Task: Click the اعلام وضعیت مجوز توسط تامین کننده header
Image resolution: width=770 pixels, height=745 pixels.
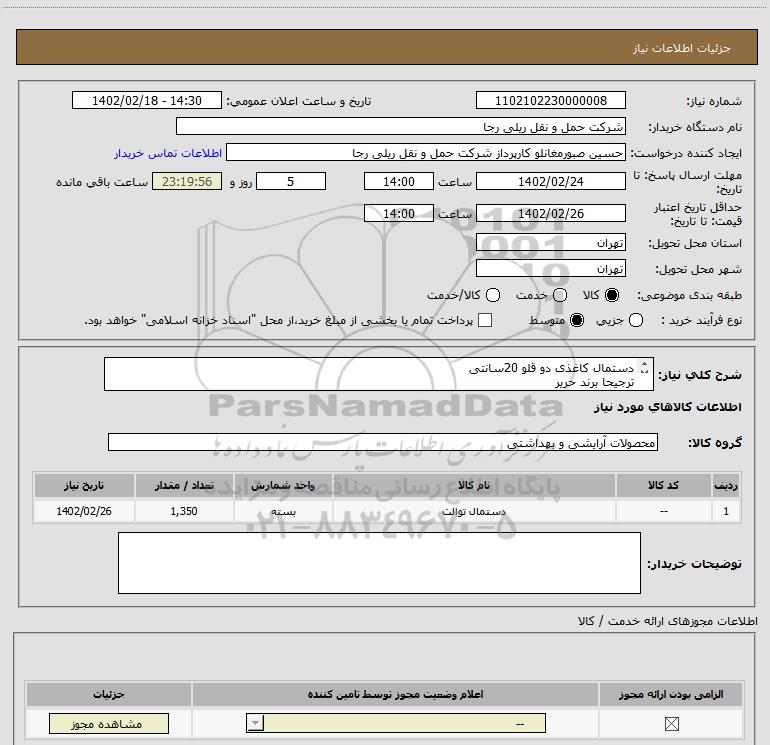Action: pos(395,694)
